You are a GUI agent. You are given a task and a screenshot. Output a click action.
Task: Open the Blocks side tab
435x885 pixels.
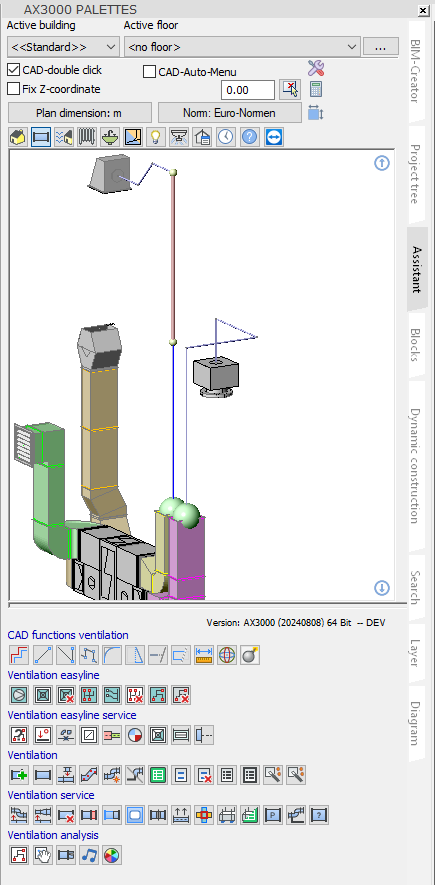[x=415, y=345]
